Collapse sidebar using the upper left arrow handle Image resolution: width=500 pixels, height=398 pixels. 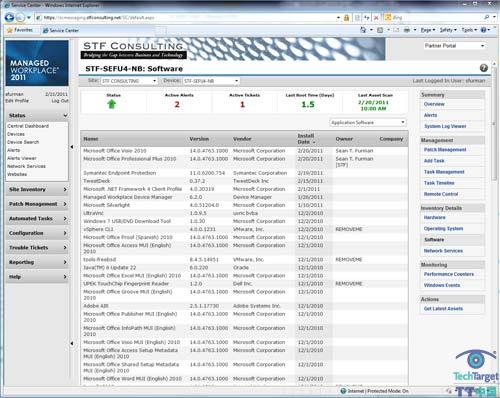[72, 147]
